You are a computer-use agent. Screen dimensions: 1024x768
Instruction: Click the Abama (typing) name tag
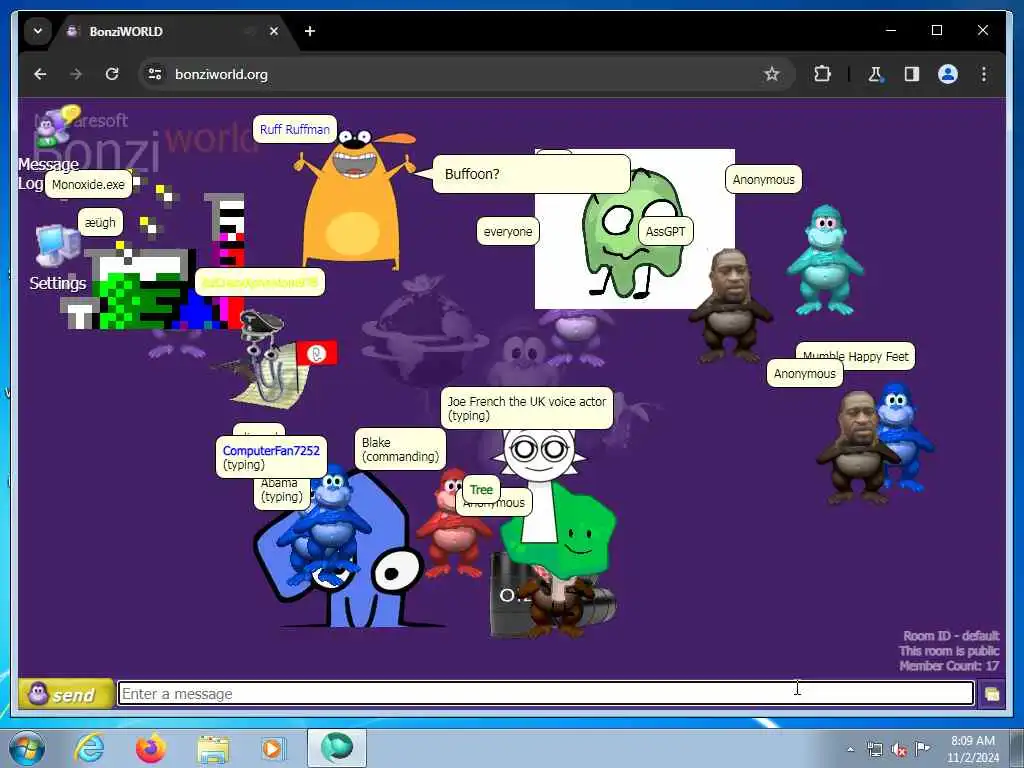(x=282, y=493)
